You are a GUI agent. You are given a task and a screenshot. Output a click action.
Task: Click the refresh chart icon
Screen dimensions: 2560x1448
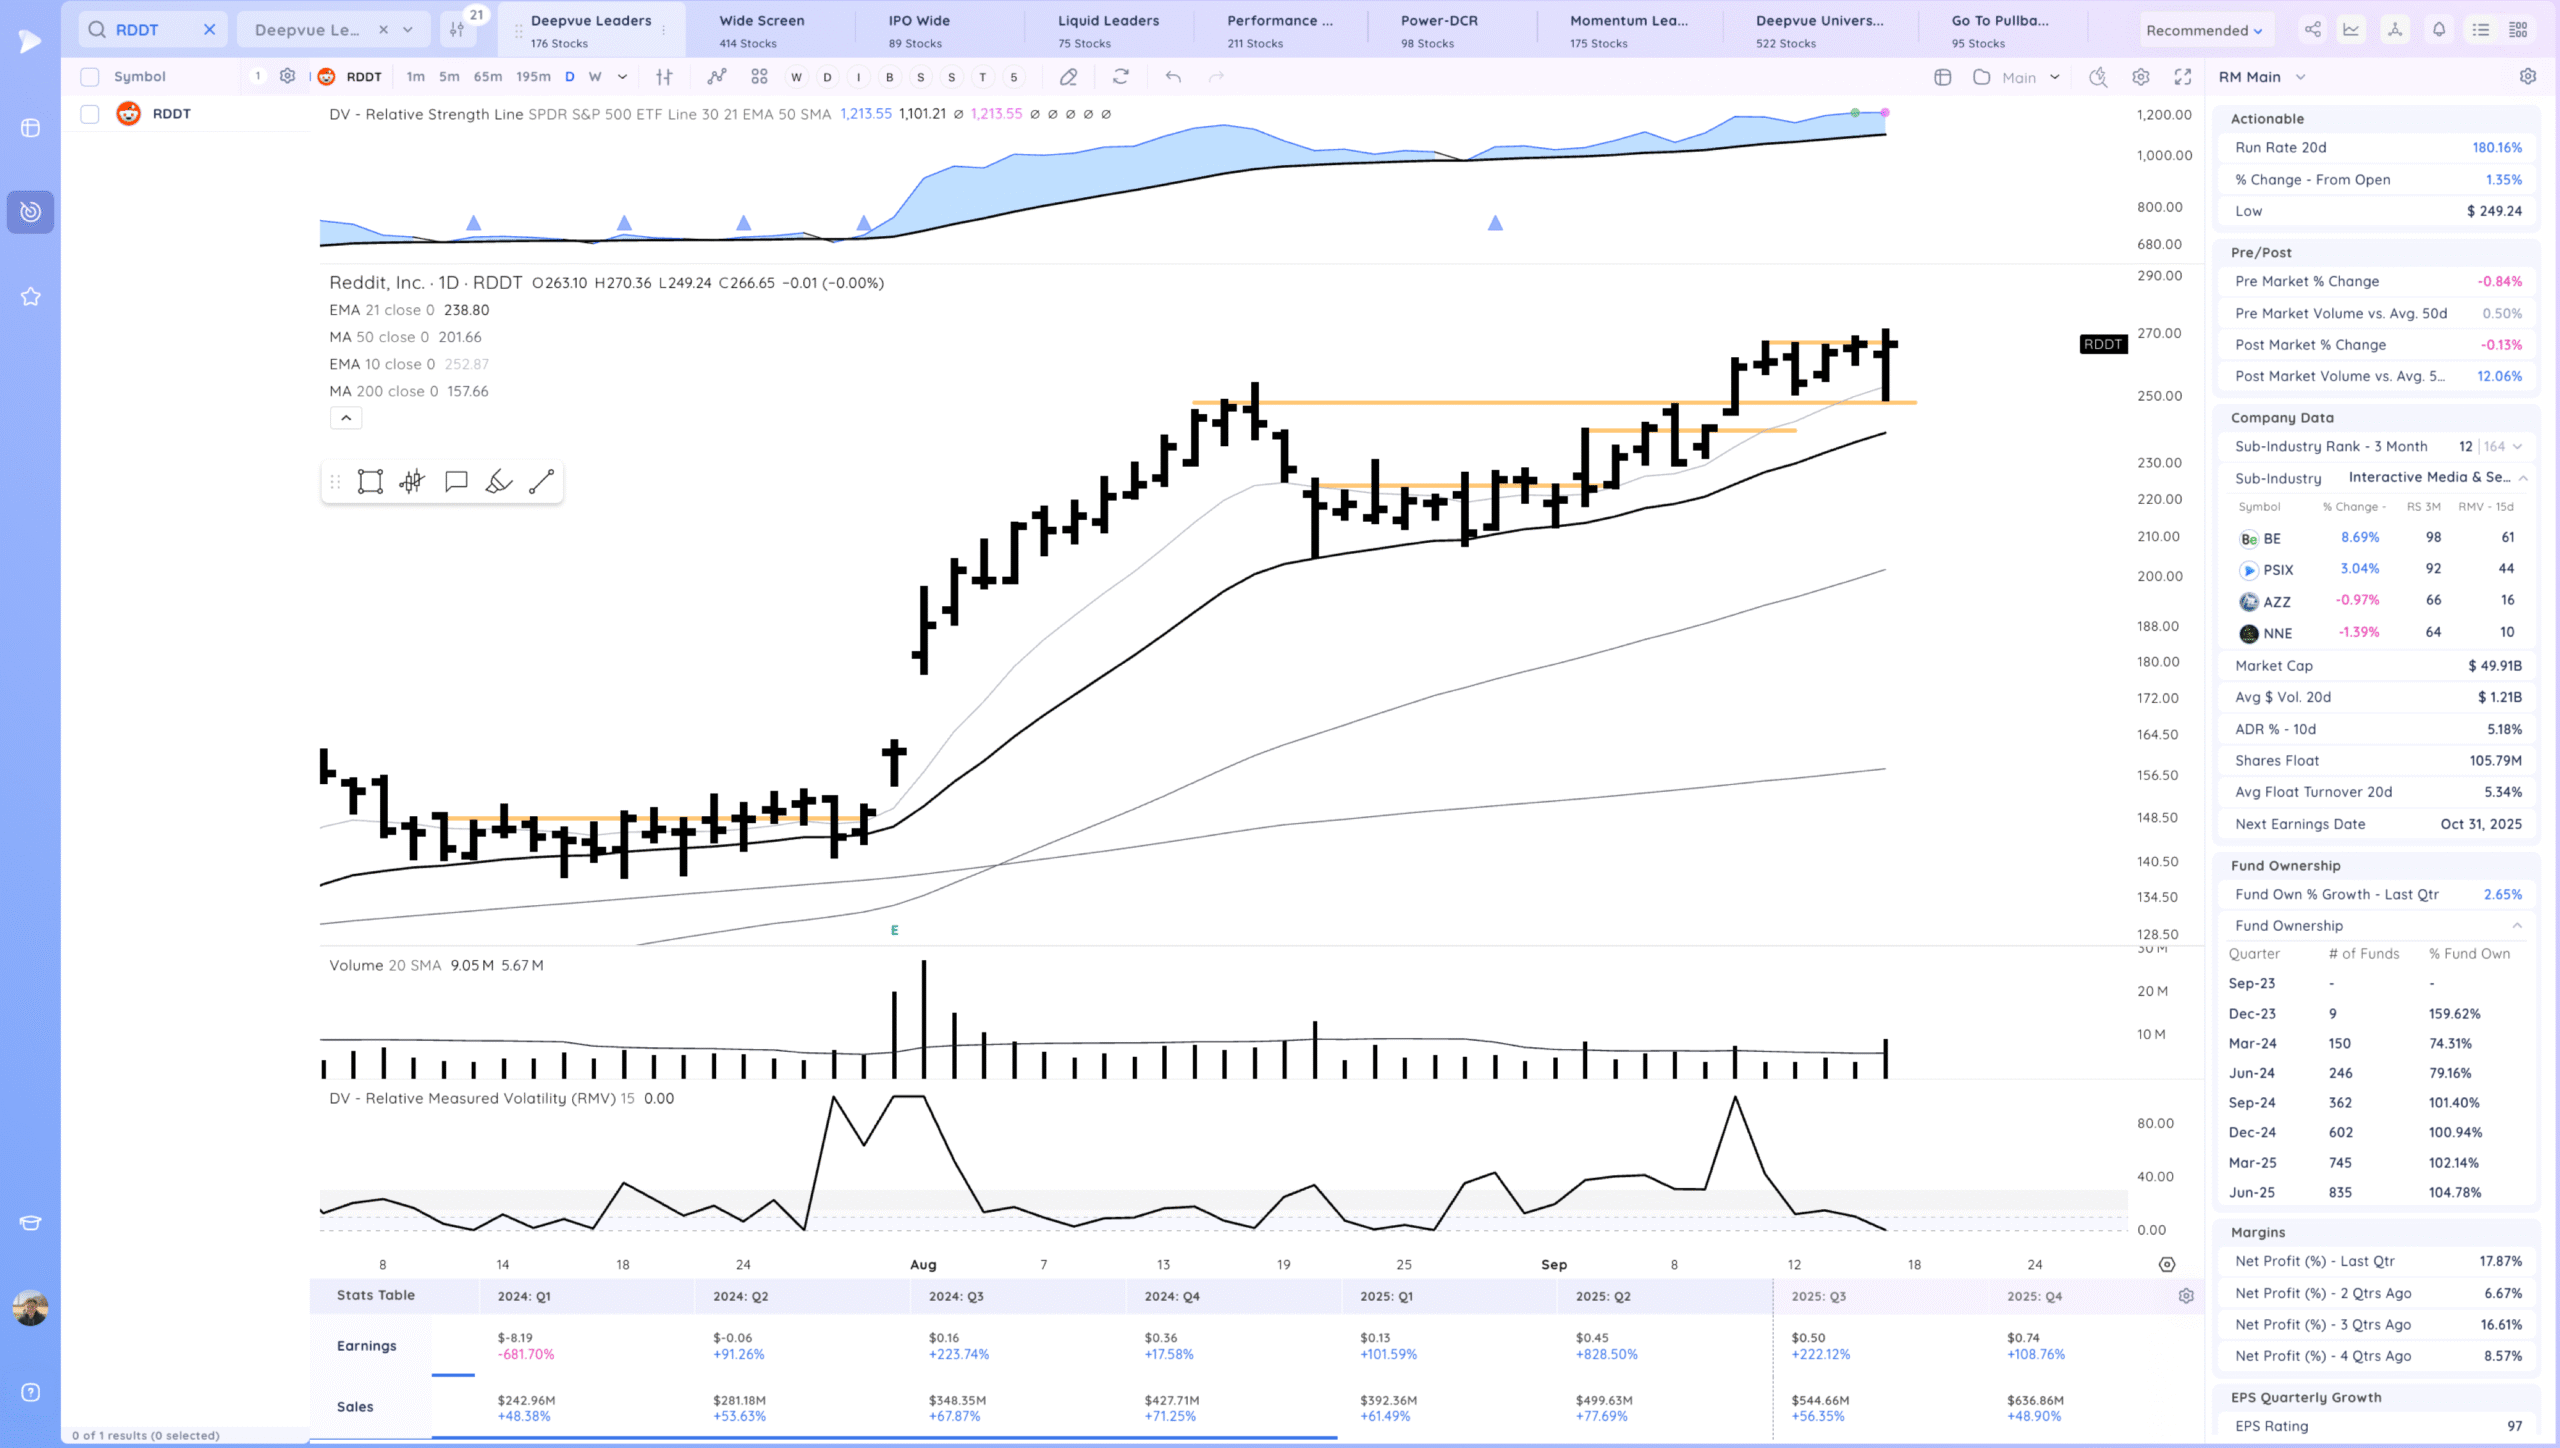pyautogui.click(x=1121, y=77)
